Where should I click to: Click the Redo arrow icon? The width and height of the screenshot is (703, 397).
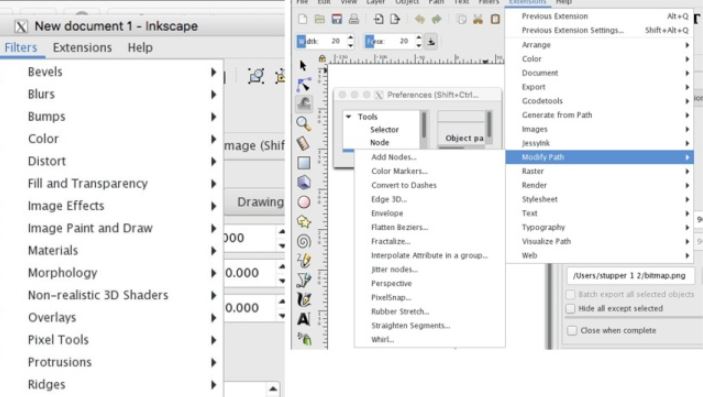point(437,19)
